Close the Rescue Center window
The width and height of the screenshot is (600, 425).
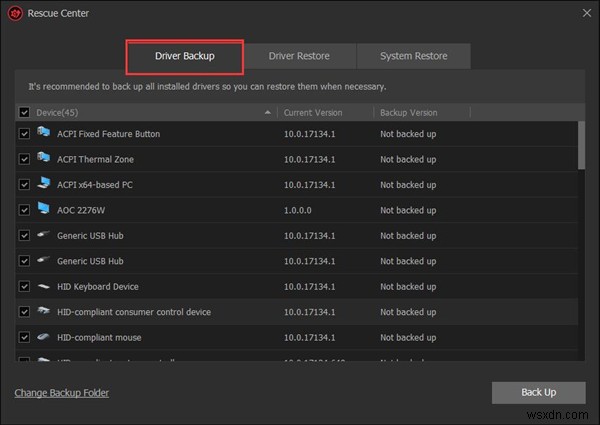(585, 14)
